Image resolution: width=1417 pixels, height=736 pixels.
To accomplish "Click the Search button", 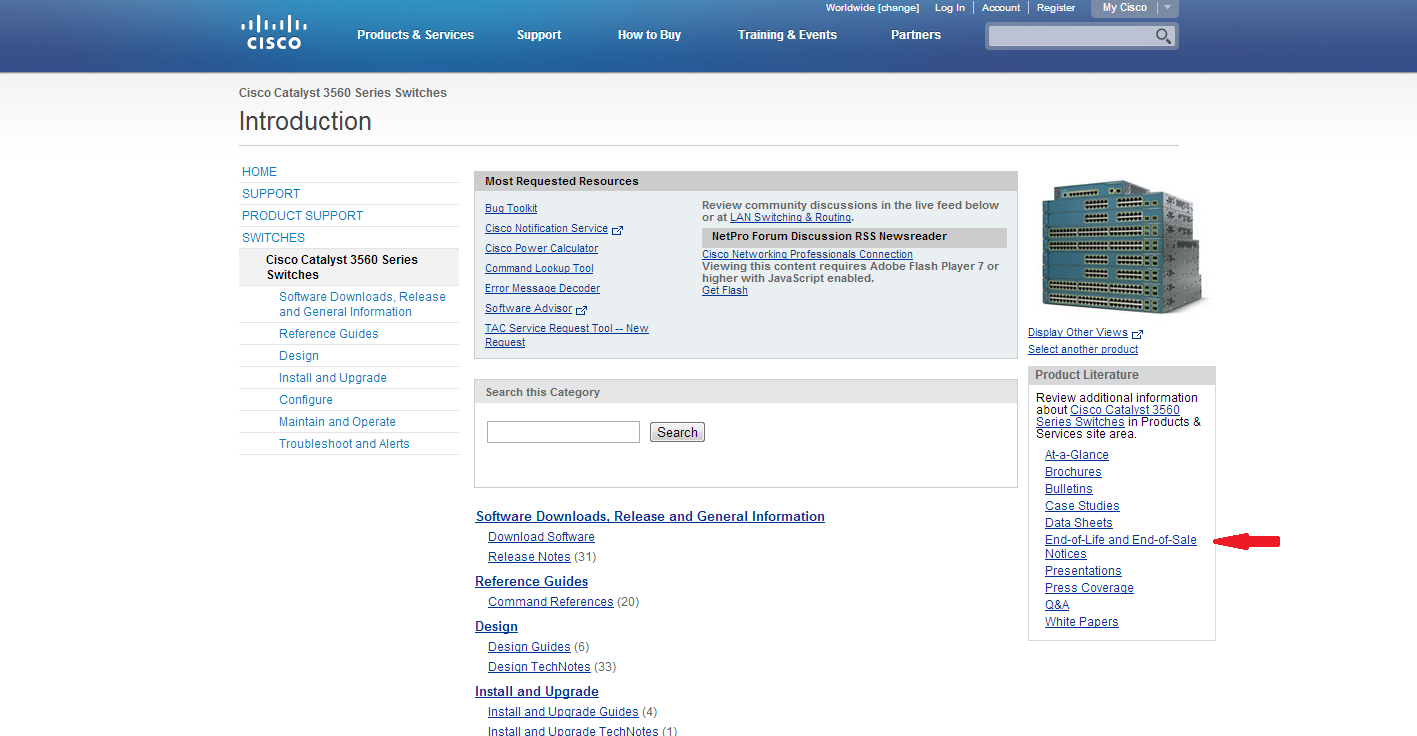I will 677,432.
